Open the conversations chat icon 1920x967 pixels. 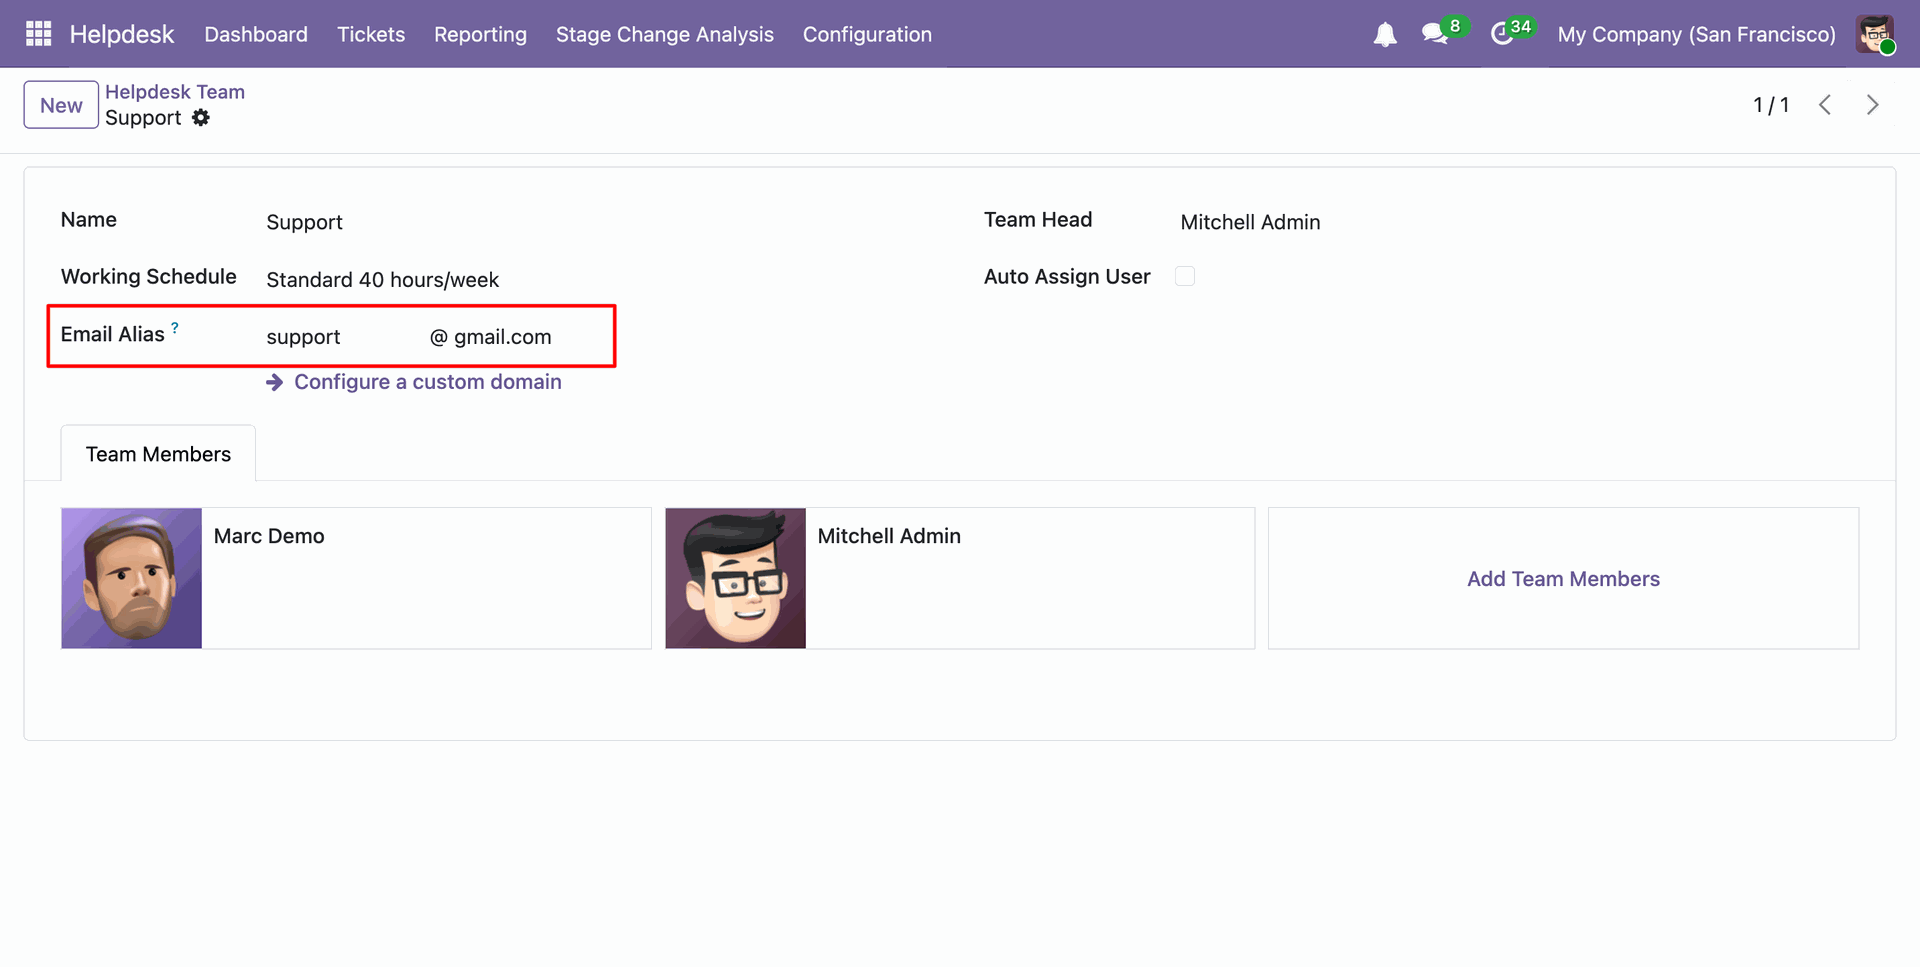(1435, 34)
